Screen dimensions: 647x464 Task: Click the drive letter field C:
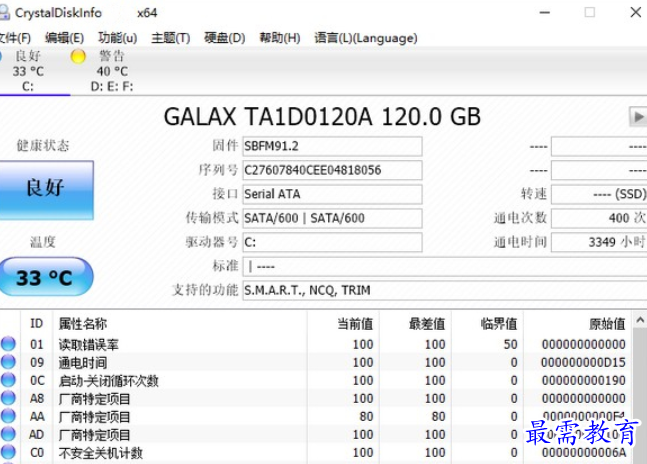tap(332, 242)
